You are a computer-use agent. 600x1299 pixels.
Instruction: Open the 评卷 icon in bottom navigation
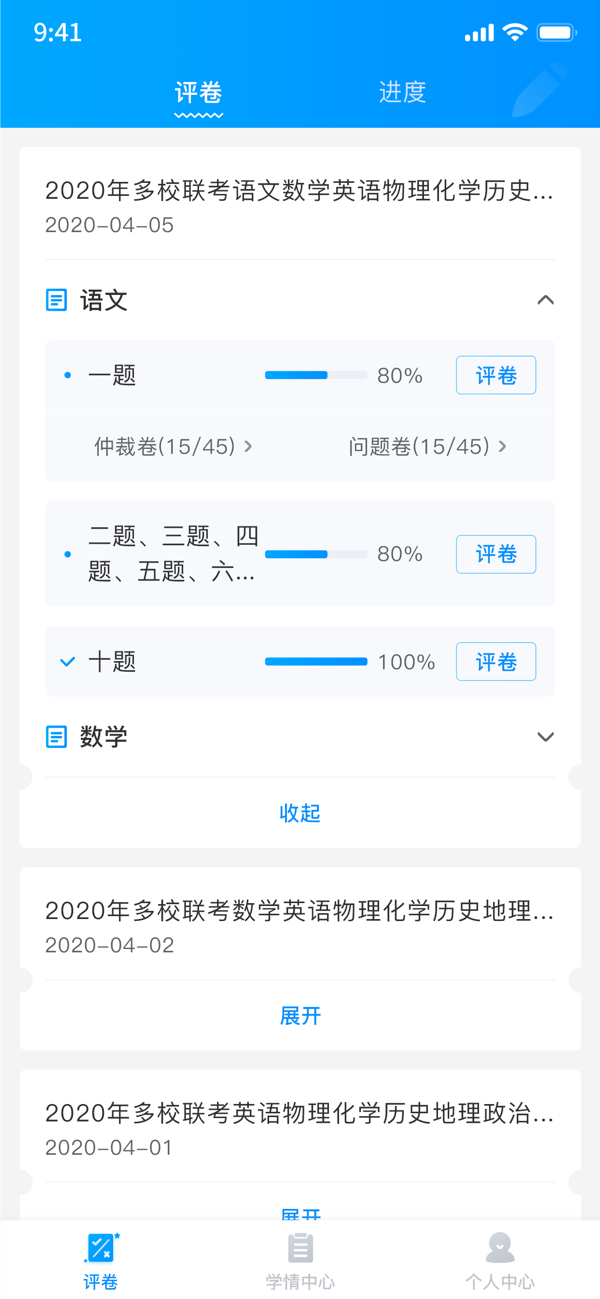(x=100, y=1249)
